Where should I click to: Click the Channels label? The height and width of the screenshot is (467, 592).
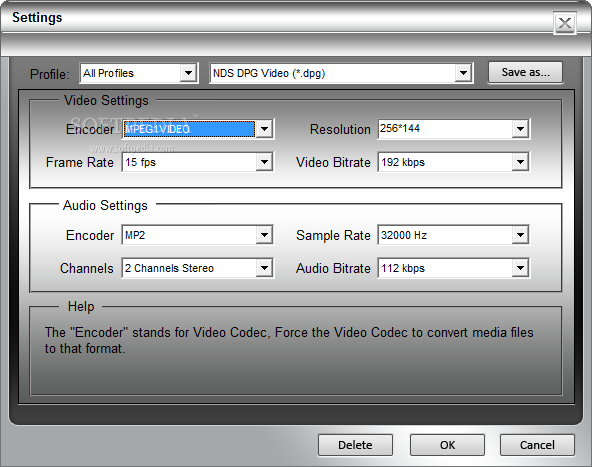coord(87,268)
